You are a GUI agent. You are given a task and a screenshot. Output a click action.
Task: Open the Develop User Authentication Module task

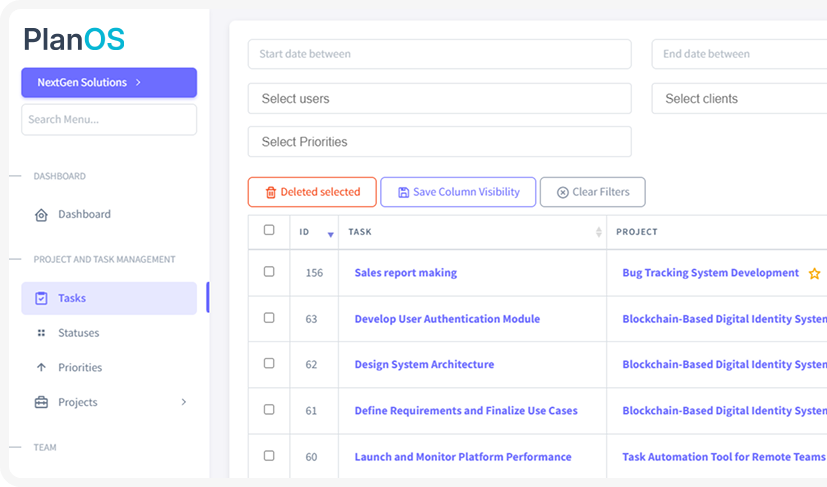[447, 319]
